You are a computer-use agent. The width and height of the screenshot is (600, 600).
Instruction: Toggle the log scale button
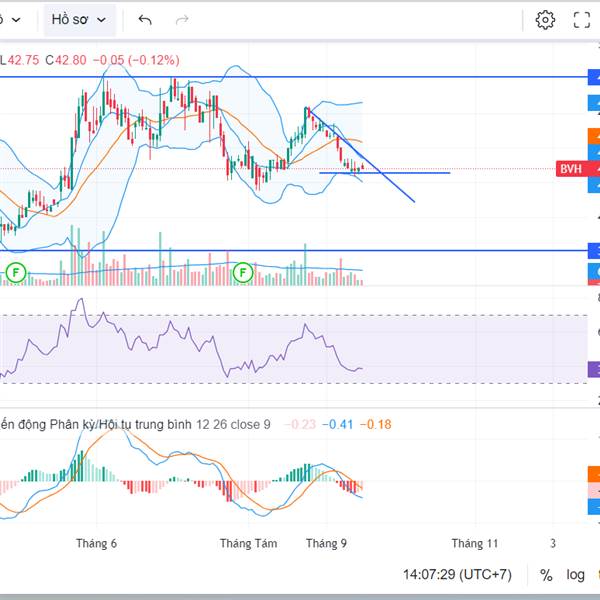click(x=575, y=575)
